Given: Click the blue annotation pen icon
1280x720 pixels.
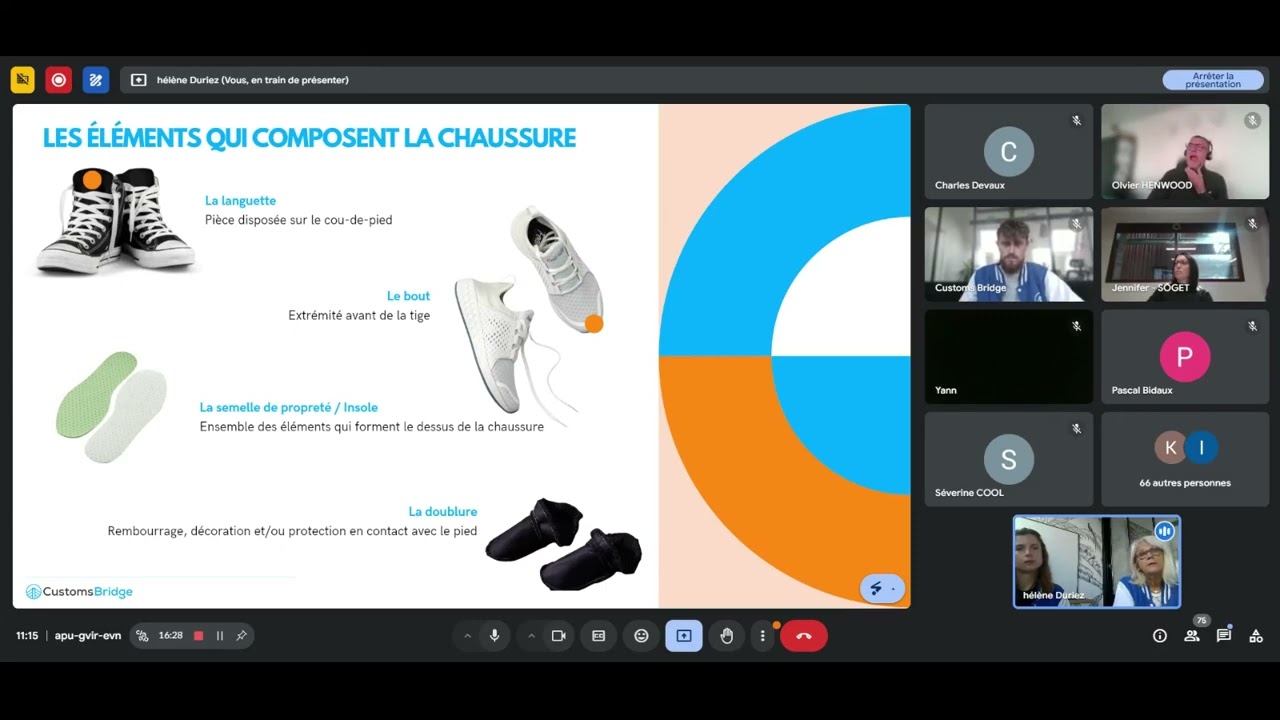Looking at the screenshot, I should click(96, 80).
